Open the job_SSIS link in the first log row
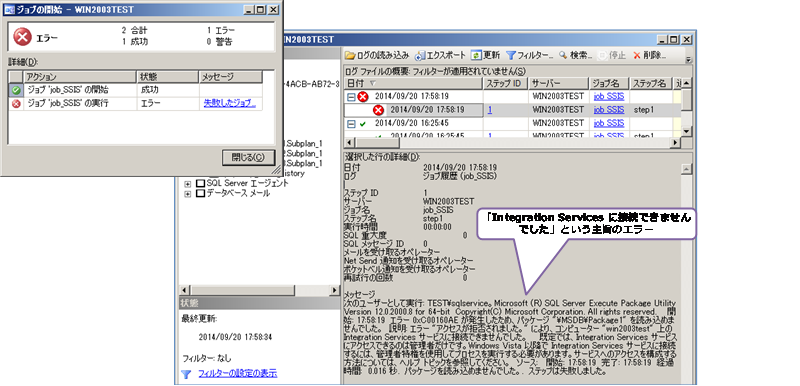This screenshot has height=386, width=800. click(609, 96)
